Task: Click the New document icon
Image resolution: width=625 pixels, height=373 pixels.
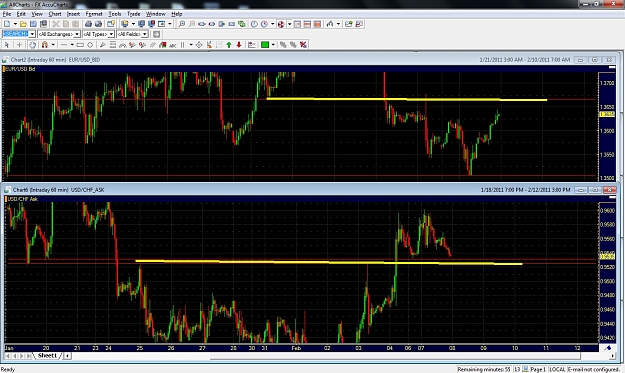Action: [x=7, y=24]
